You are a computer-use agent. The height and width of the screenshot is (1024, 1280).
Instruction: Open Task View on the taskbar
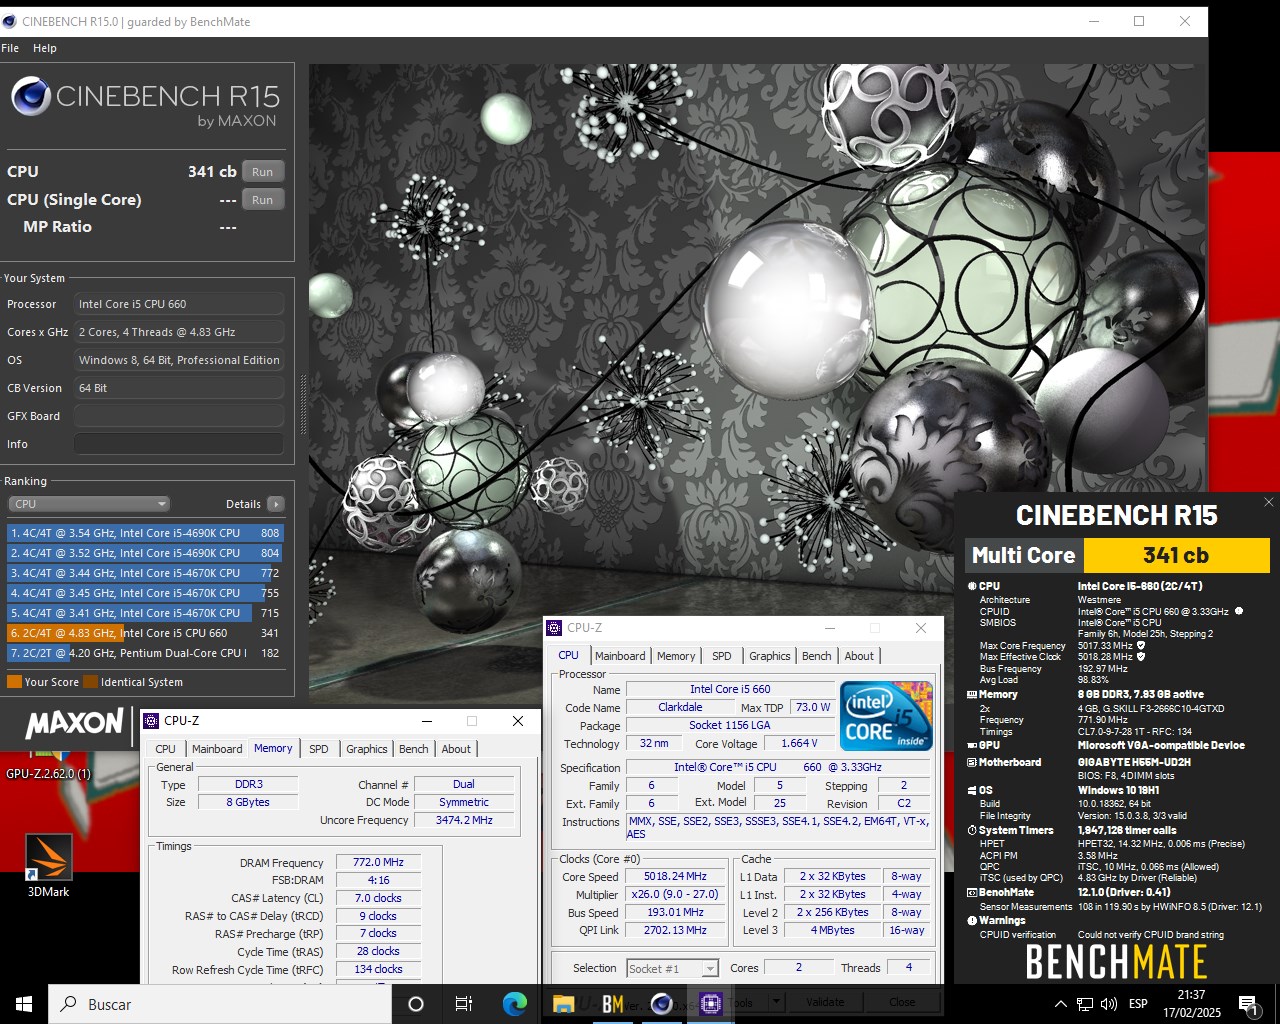pyautogui.click(x=464, y=1004)
